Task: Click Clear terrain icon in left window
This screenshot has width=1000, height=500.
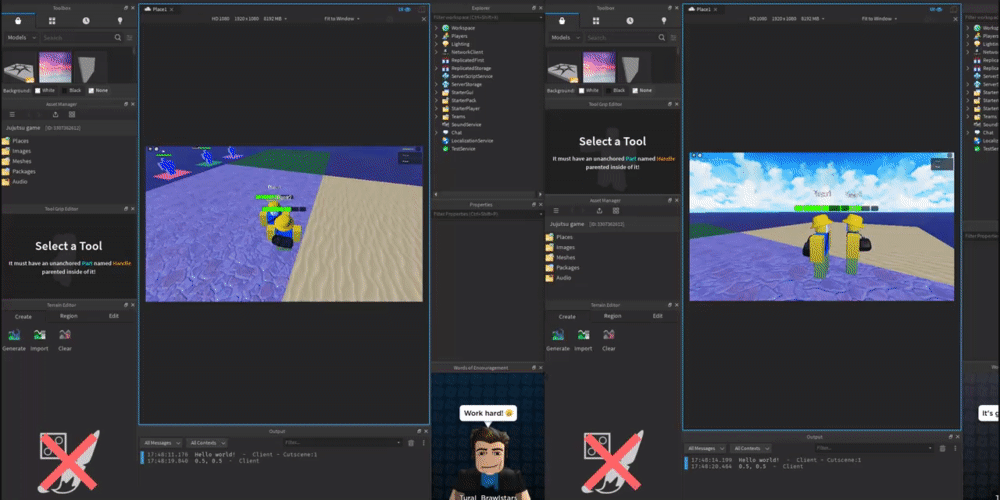Action: [64, 335]
